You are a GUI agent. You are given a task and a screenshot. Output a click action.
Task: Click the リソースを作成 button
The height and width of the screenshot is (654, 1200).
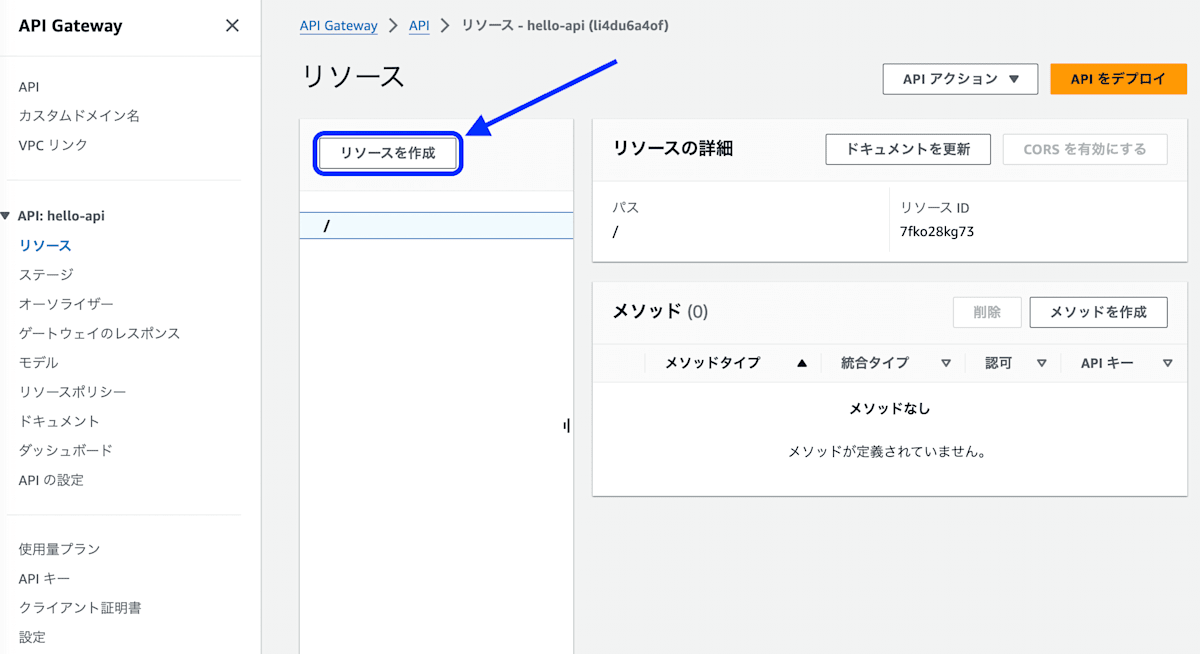tap(388, 154)
